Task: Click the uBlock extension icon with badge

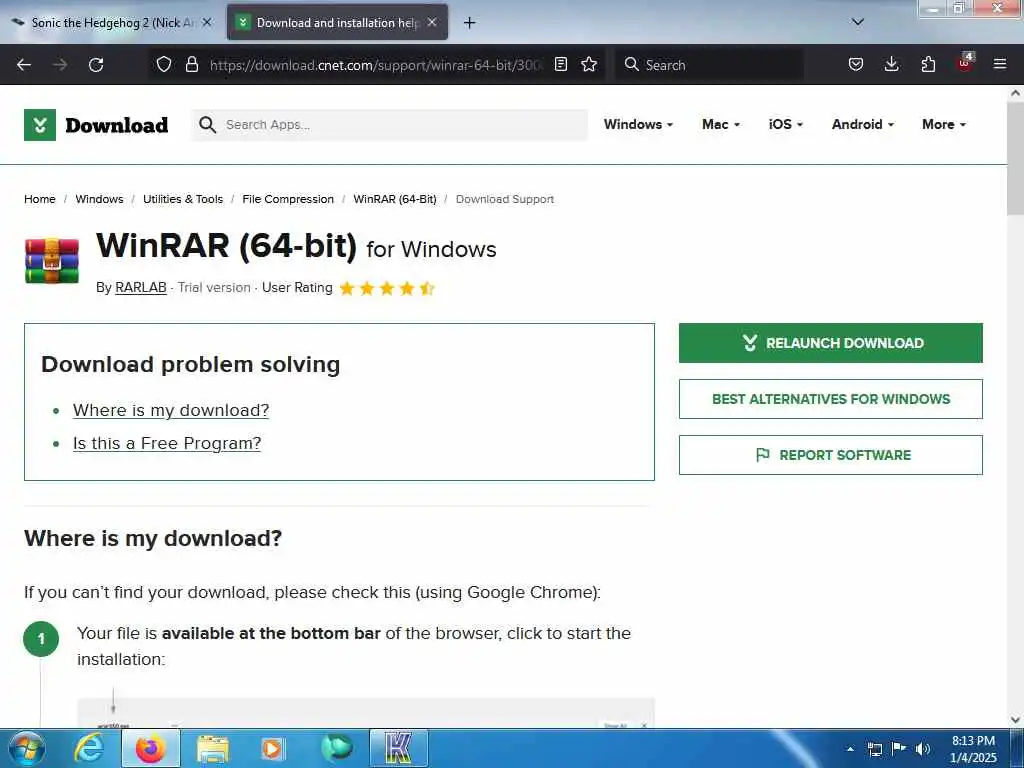Action: click(x=965, y=63)
